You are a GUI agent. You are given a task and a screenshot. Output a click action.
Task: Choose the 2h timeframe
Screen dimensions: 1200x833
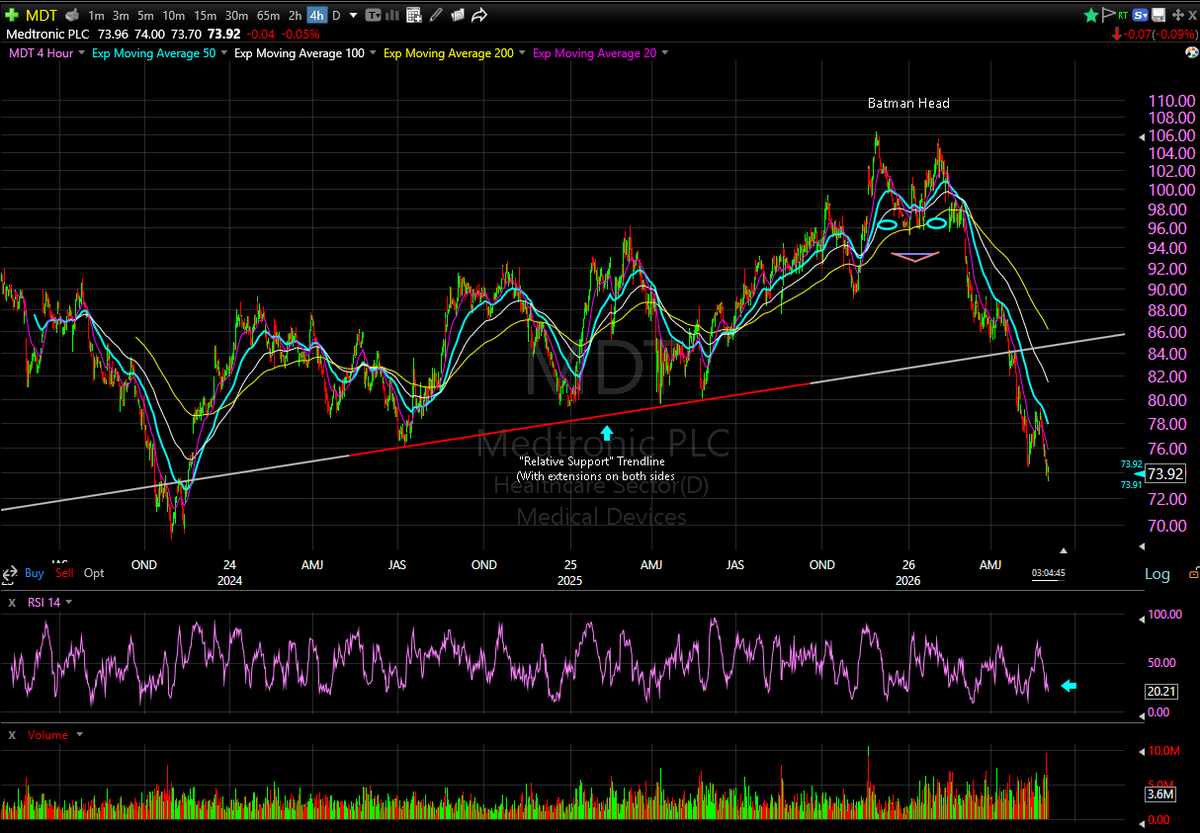click(295, 15)
